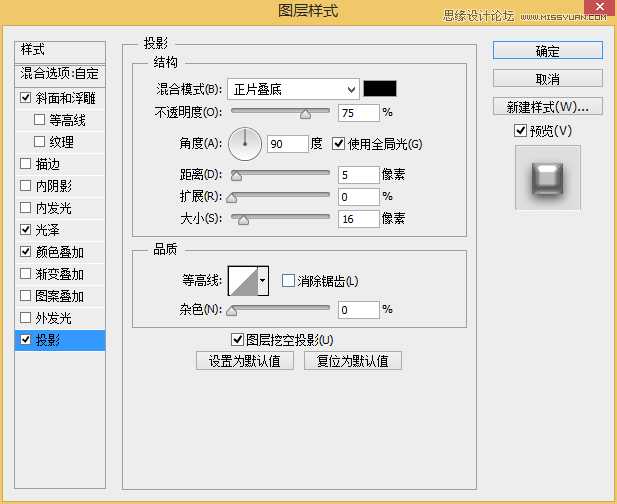Click the angle dial control

(x=245, y=144)
